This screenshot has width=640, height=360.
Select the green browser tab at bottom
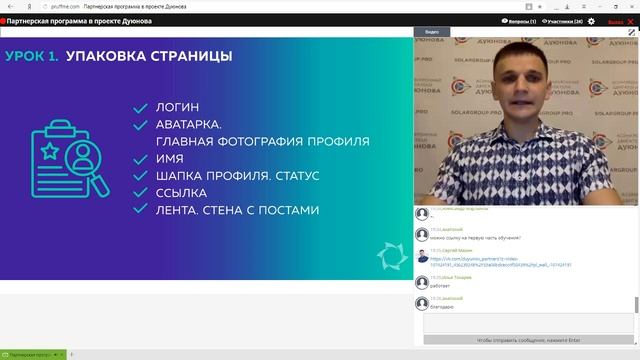[x=33, y=355]
